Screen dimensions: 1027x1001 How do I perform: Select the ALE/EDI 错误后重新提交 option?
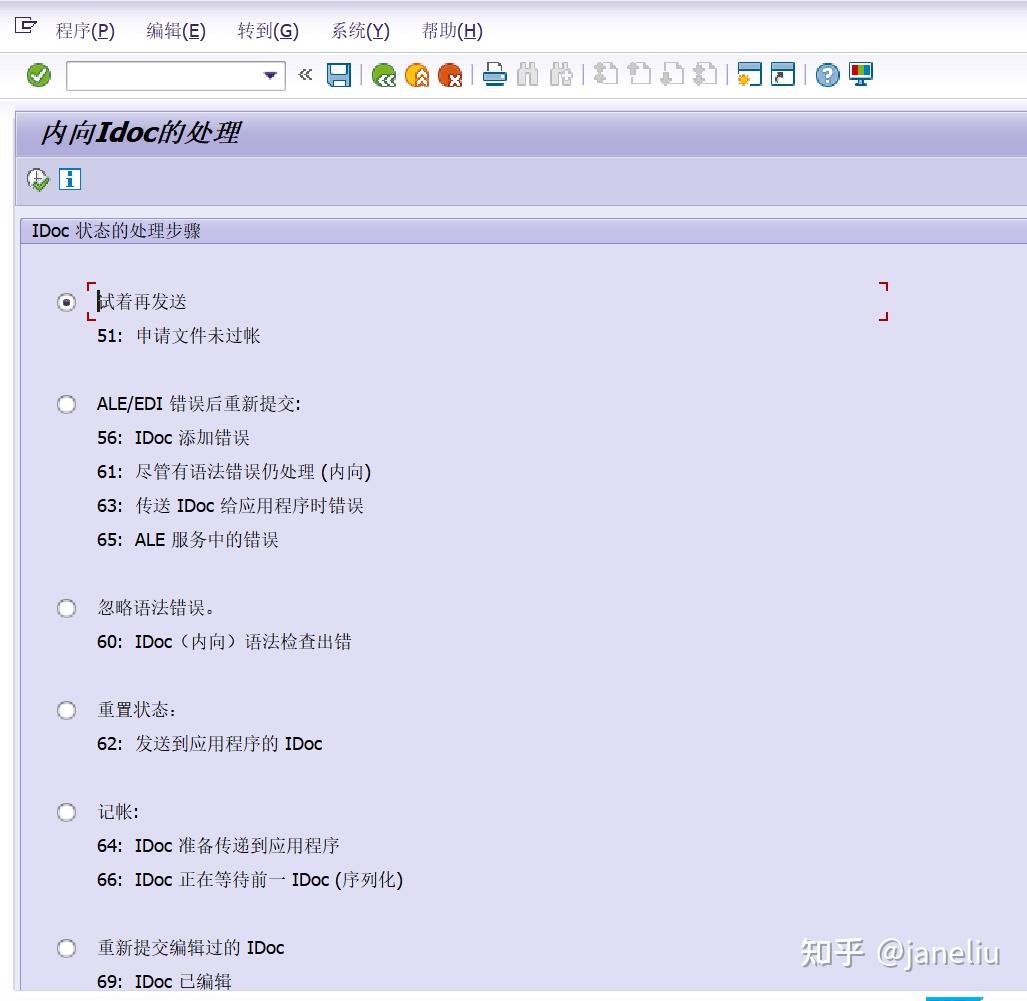(x=66, y=404)
